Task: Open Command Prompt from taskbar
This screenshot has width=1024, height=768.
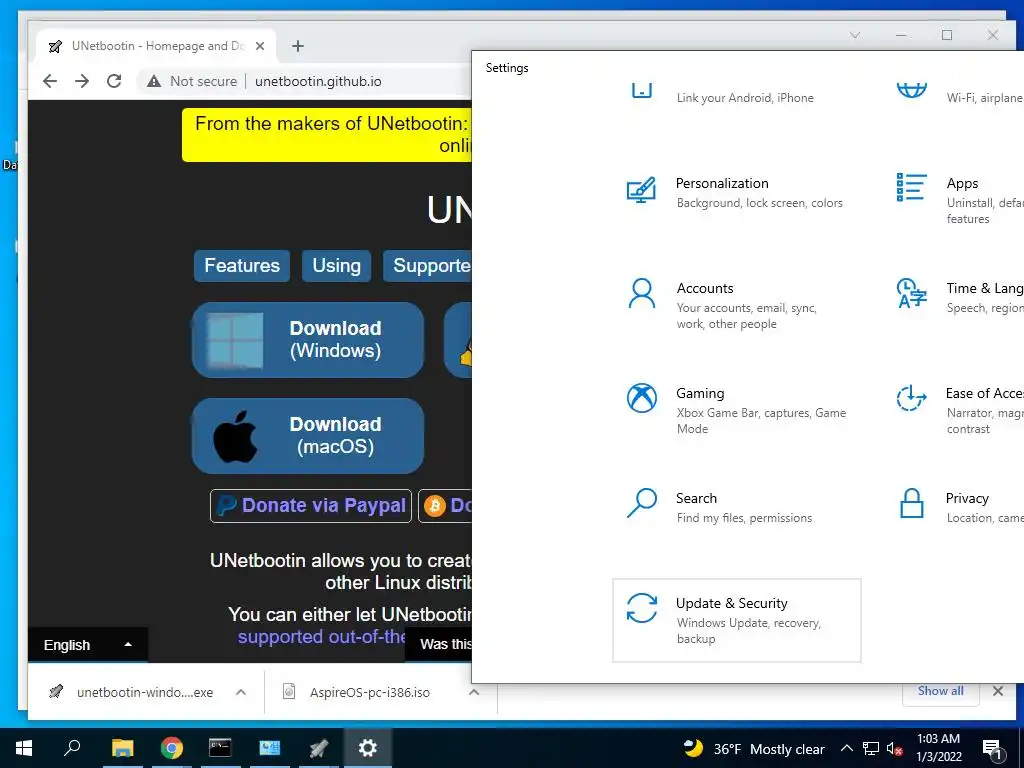Action: coord(220,748)
